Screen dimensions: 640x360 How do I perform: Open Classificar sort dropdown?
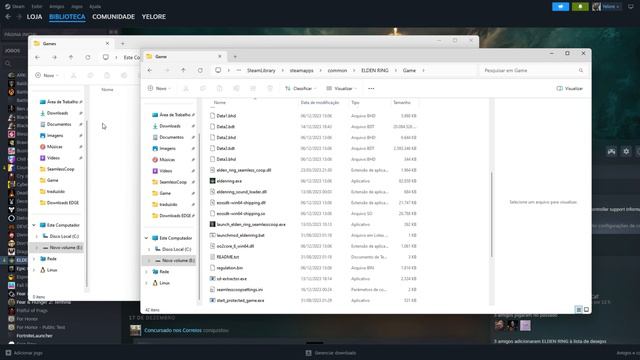300,89
